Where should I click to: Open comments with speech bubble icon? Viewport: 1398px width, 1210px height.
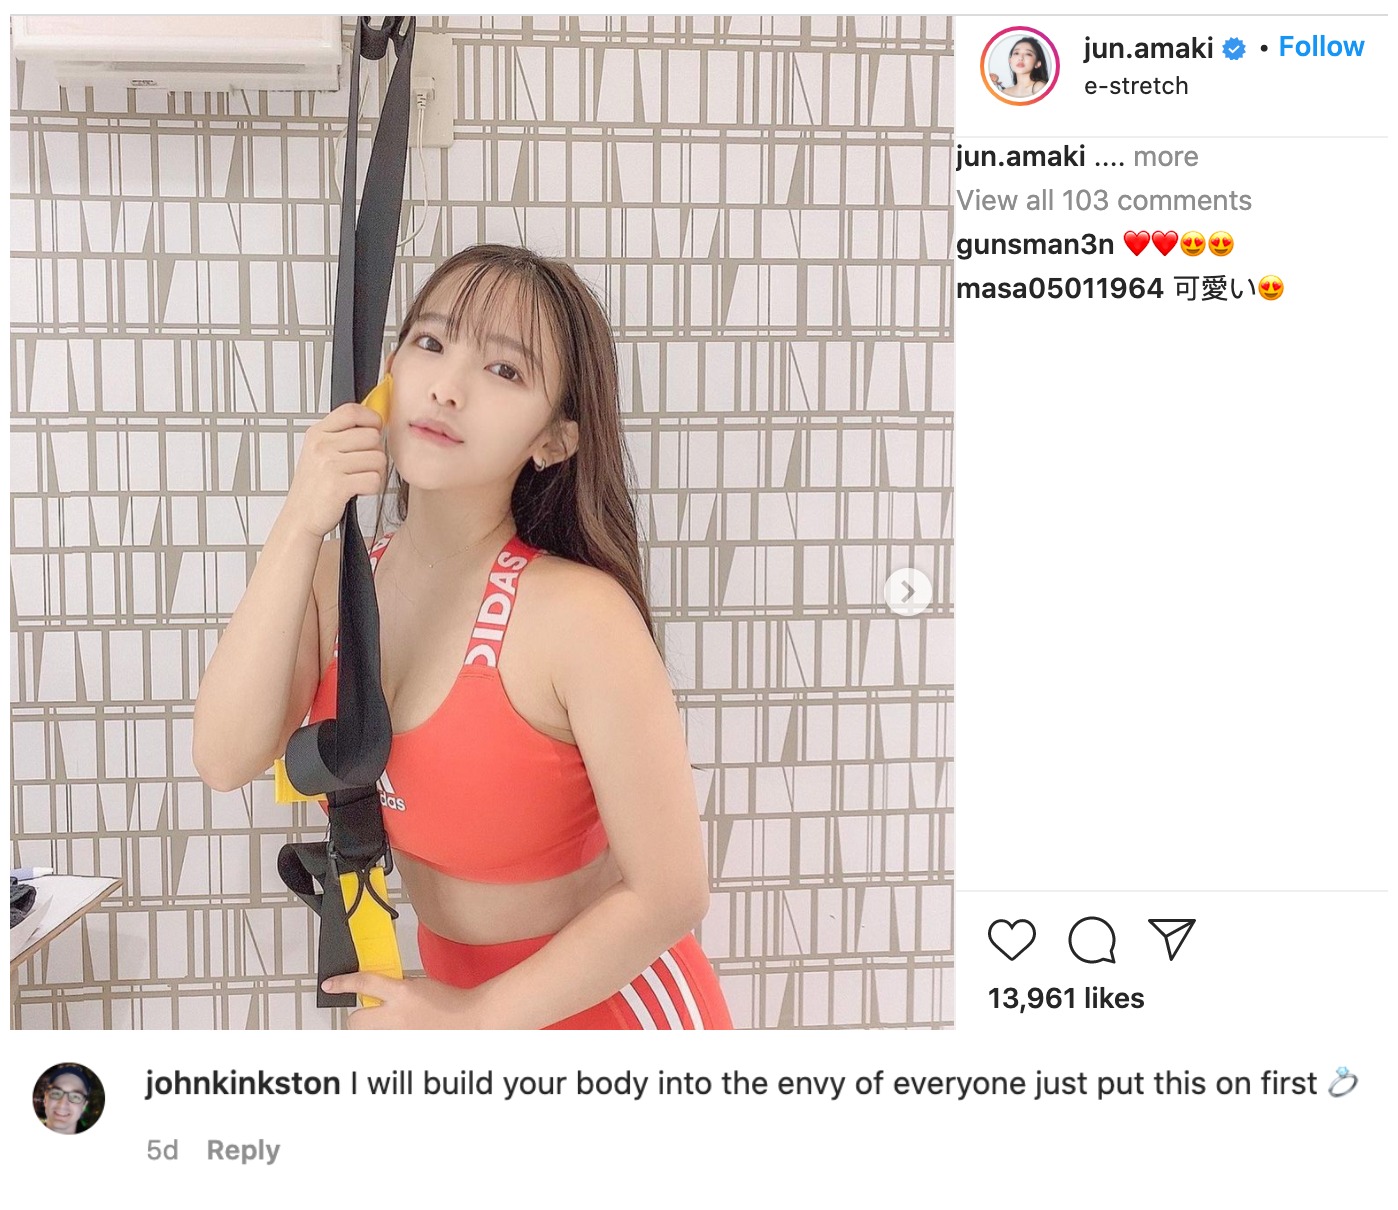[1092, 940]
